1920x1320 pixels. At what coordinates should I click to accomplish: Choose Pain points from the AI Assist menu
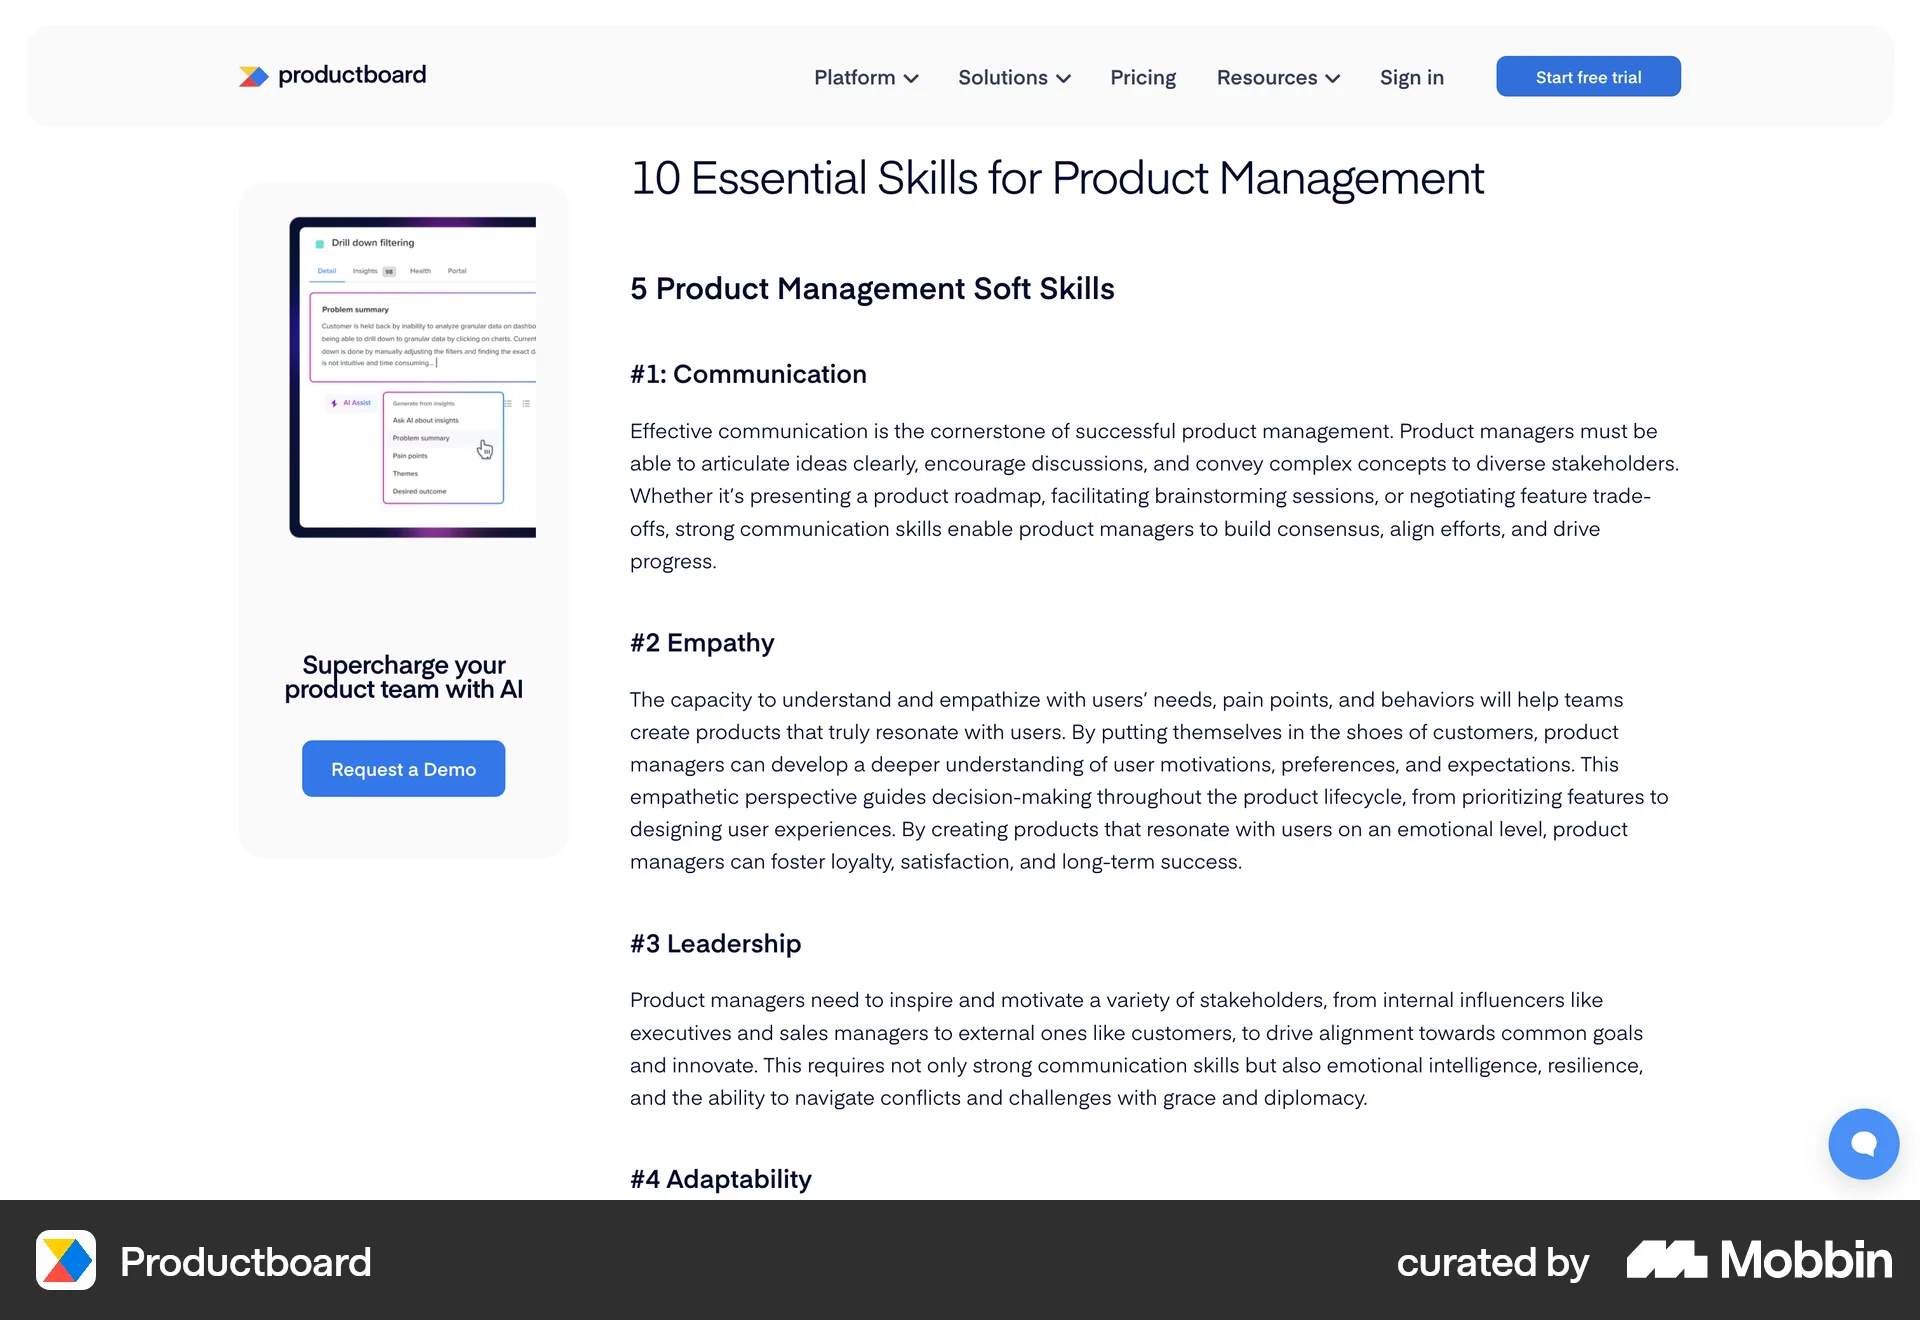tap(410, 456)
